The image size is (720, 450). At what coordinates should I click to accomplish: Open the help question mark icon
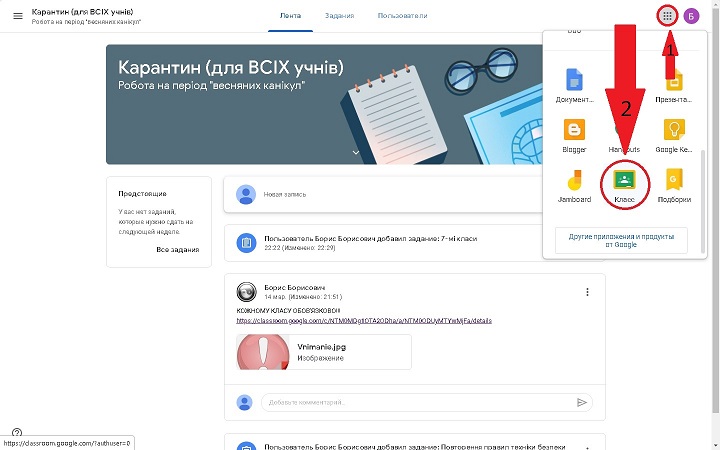(17, 433)
